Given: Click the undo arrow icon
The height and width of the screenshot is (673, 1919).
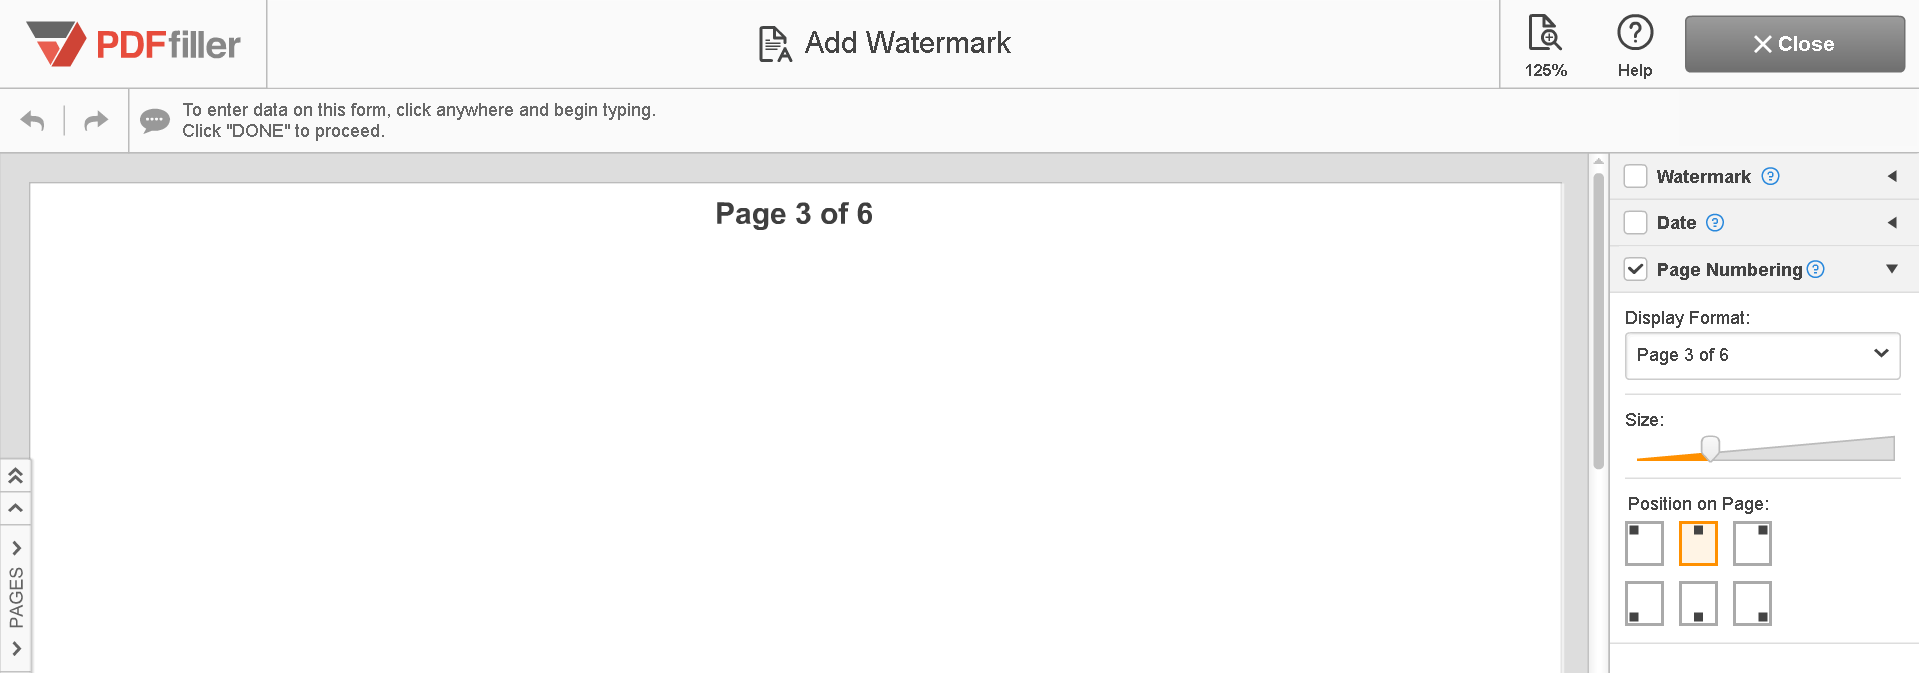Looking at the screenshot, I should (x=33, y=121).
